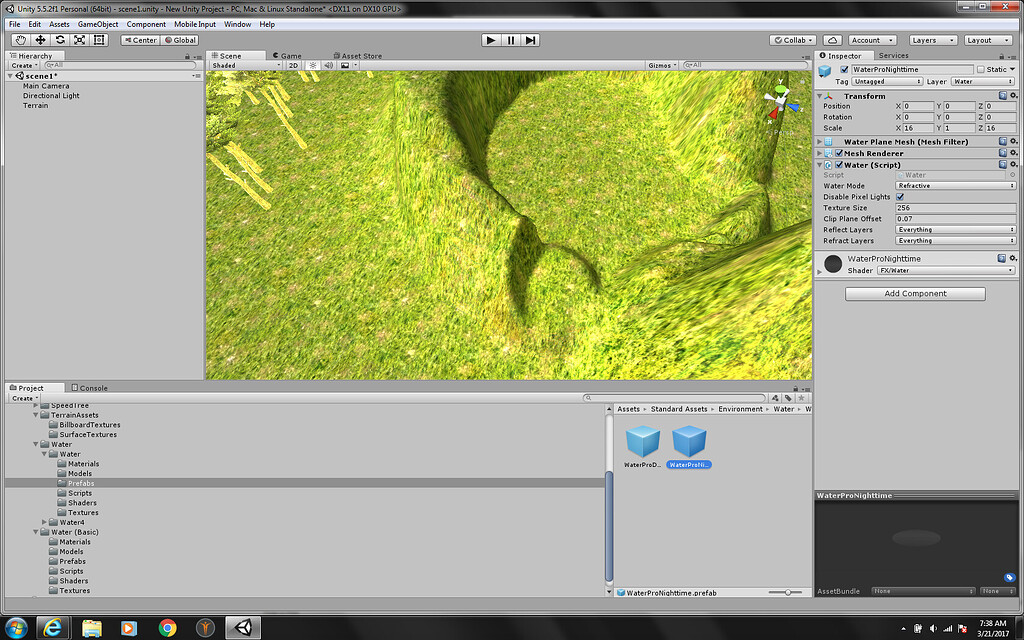Open the GameObject menu
The height and width of the screenshot is (640, 1024).
(97, 23)
